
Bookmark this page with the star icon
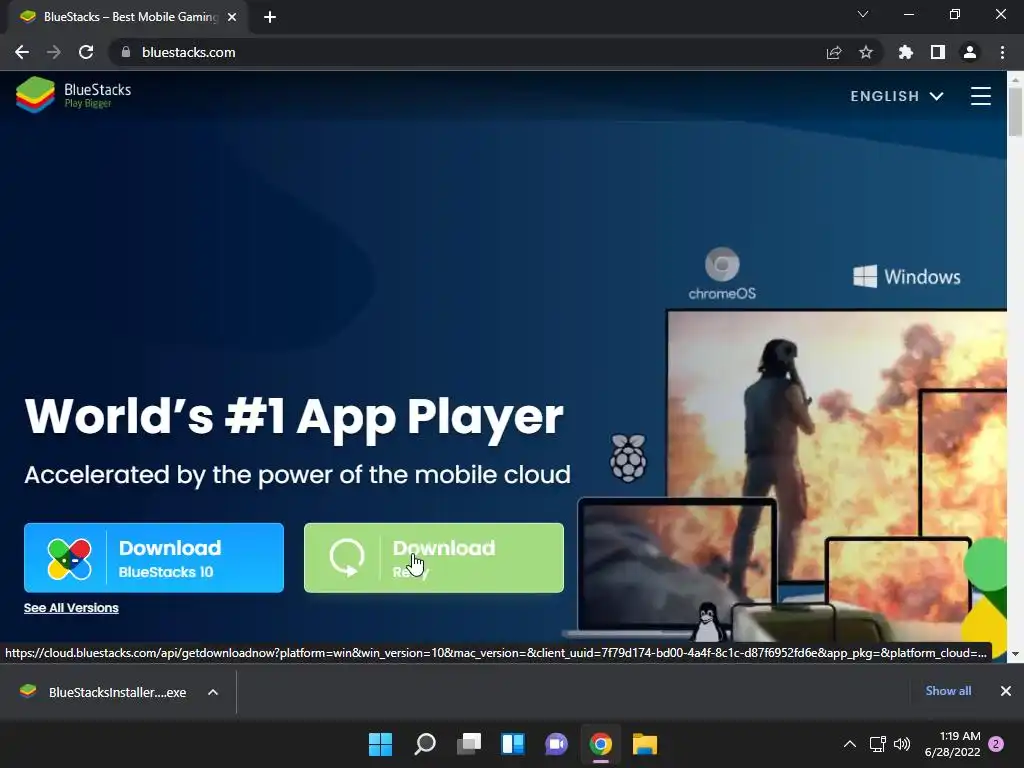(866, 52)
